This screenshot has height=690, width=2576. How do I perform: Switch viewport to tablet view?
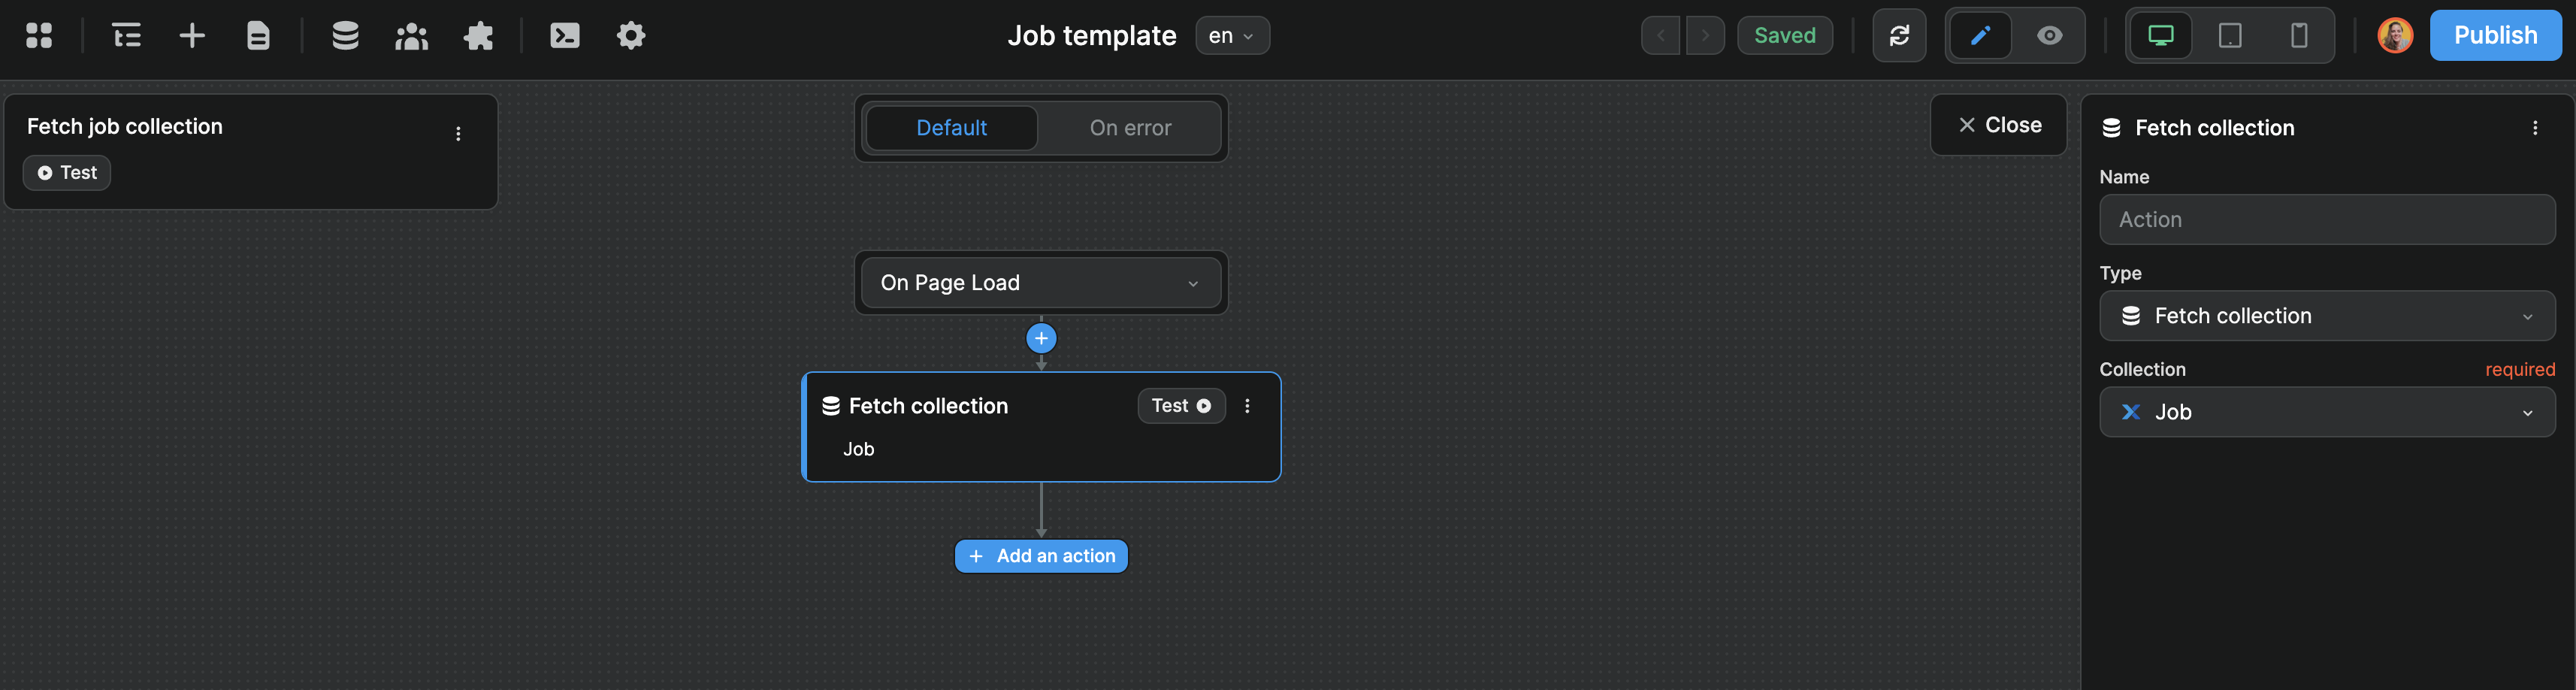point(2229,35)
